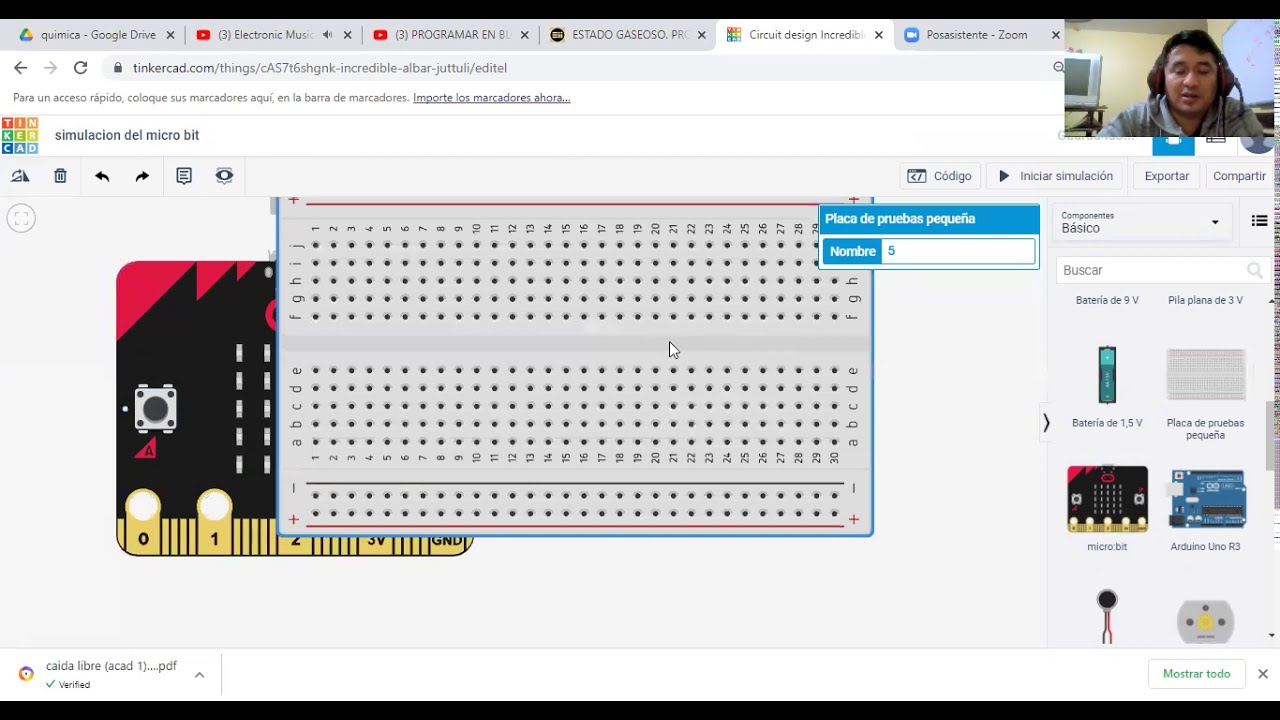Switch component panel to list view

pos(1259,221)
